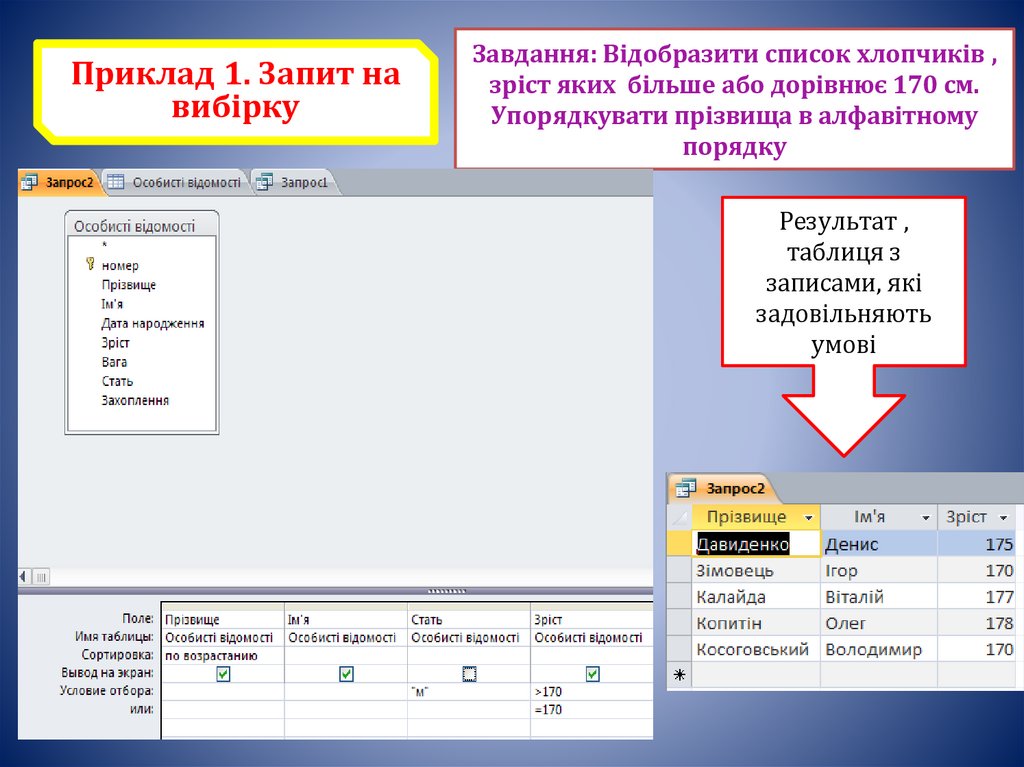Select the asterisk all-fields entry in field list

[x=104, y=245]
